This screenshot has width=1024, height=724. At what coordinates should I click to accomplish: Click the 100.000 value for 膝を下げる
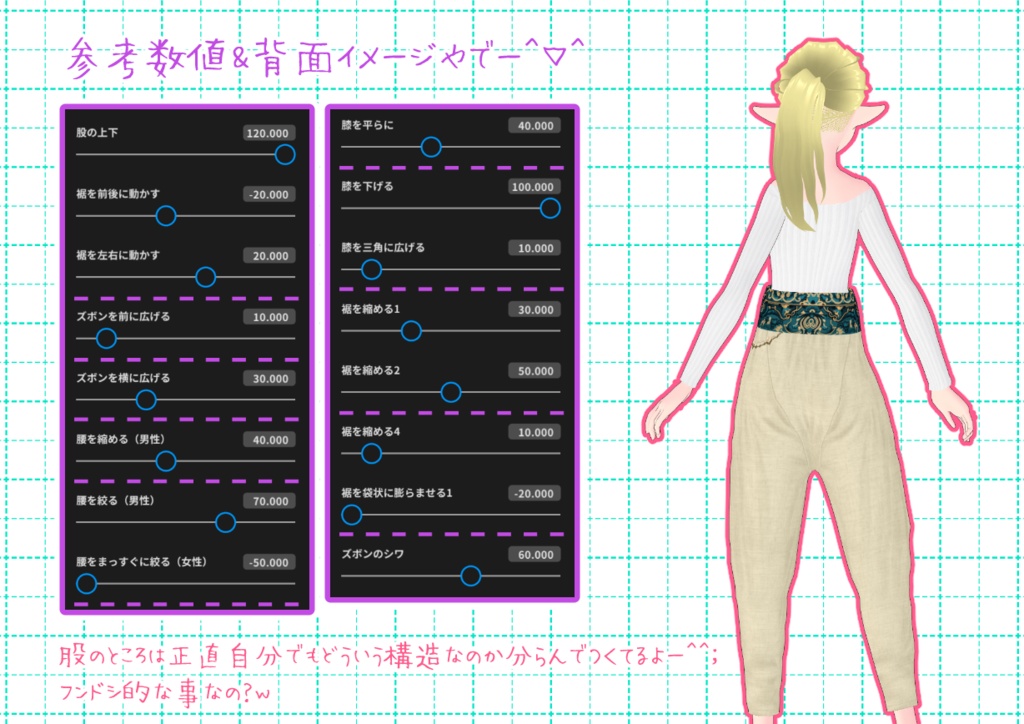point(534,187)
